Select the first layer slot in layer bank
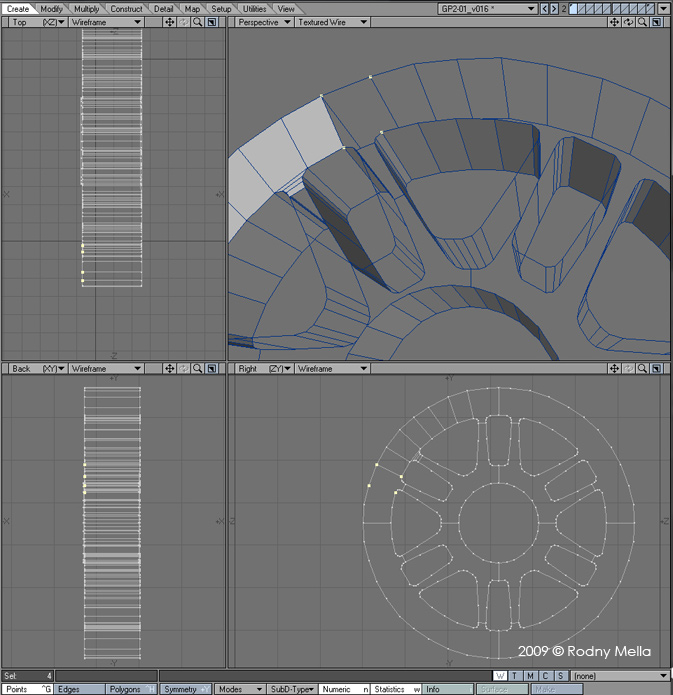This screenshot has width=673, height=695. tap(574, 9)
